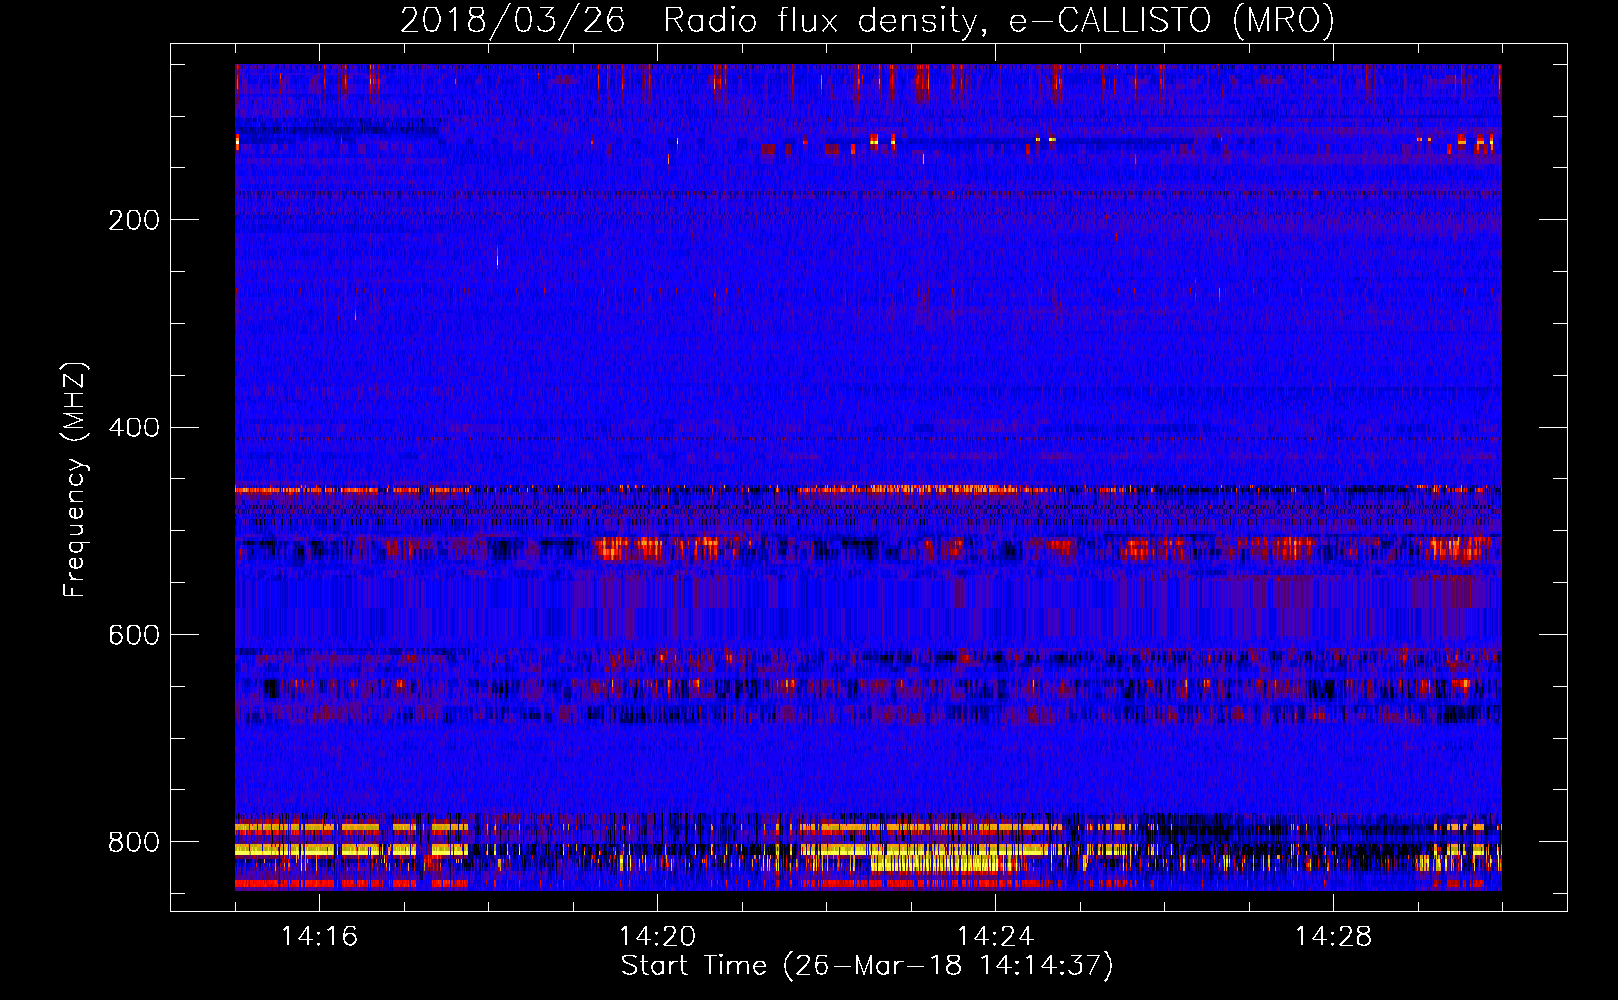
Task: Click the 800 frequency tick label
Action: click(134, 843)
